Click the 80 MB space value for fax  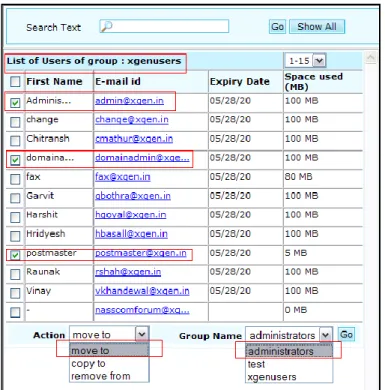pyautogui.click(x=298, y=177)
